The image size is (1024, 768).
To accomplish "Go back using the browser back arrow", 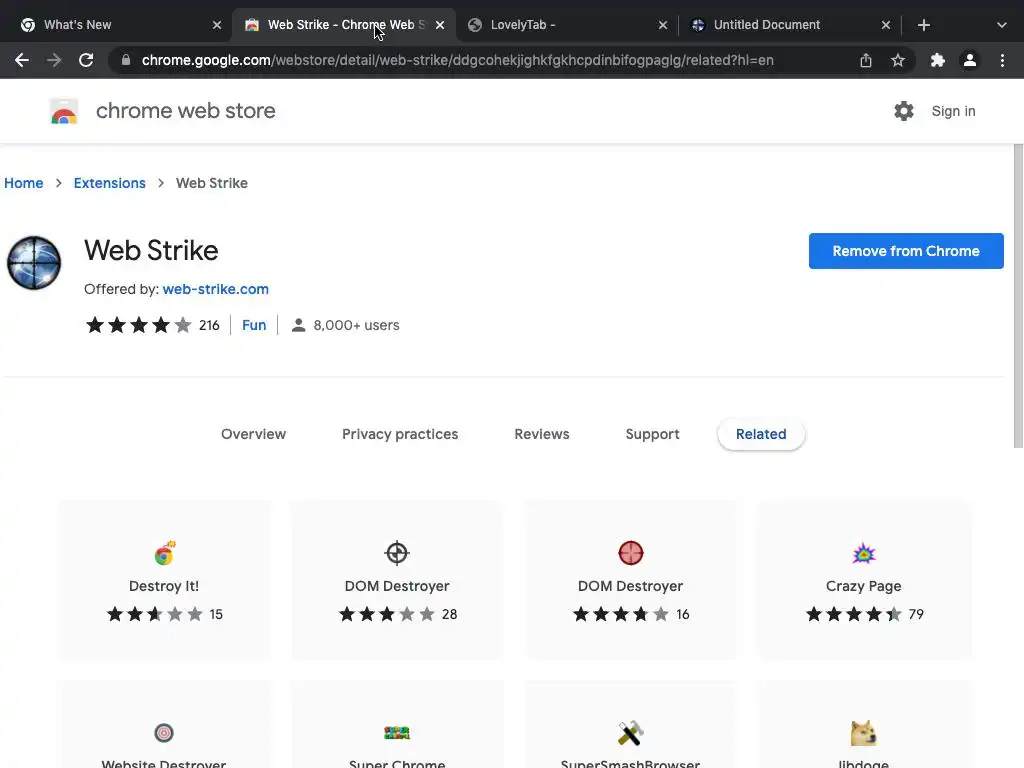I will click(x=22, y=60).
